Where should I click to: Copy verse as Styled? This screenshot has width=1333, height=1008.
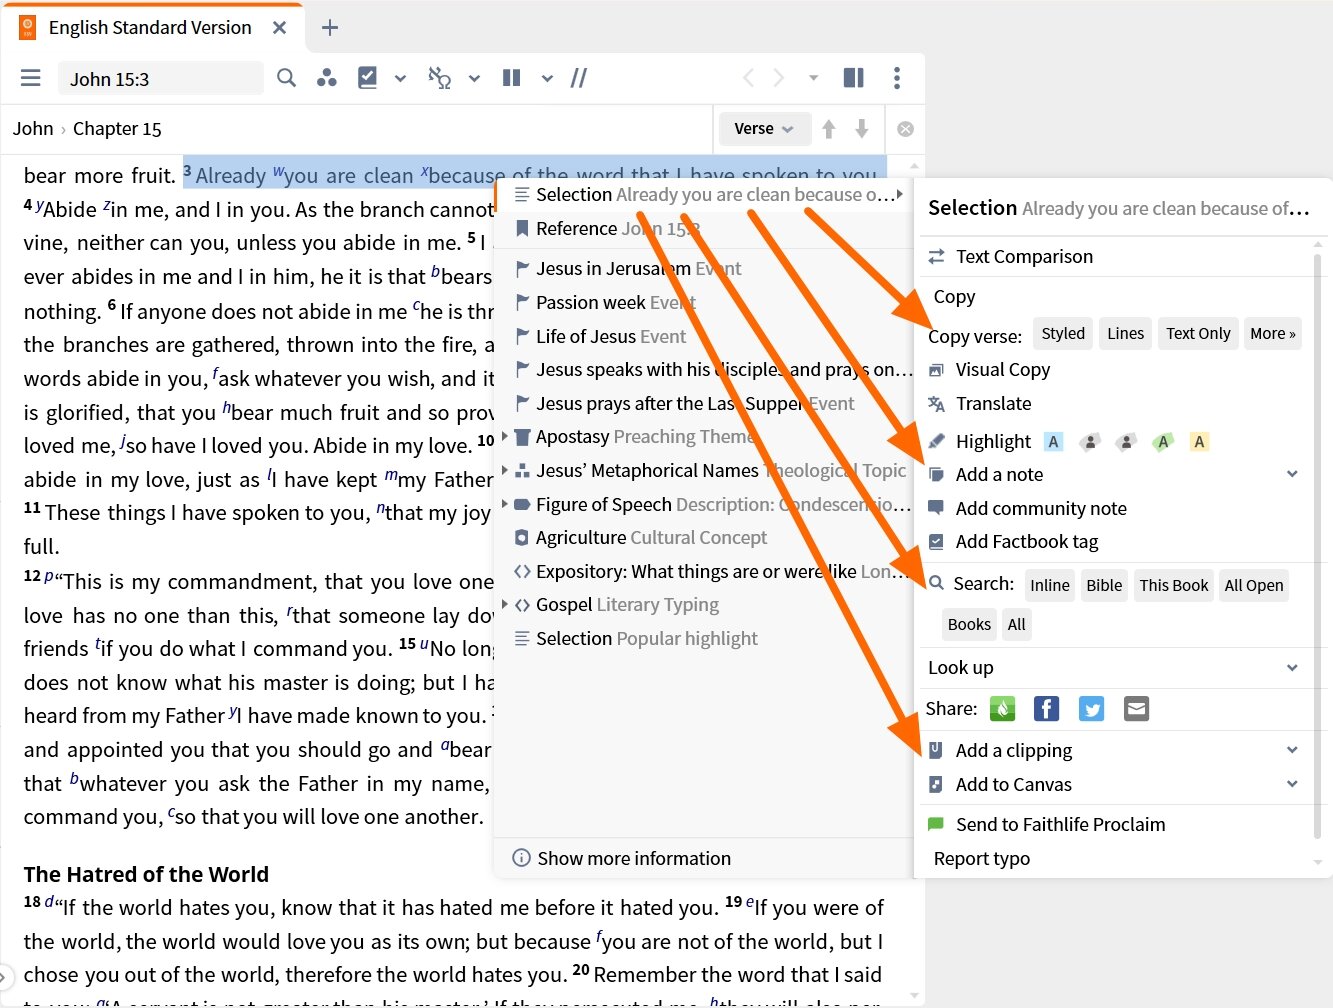1063,334
